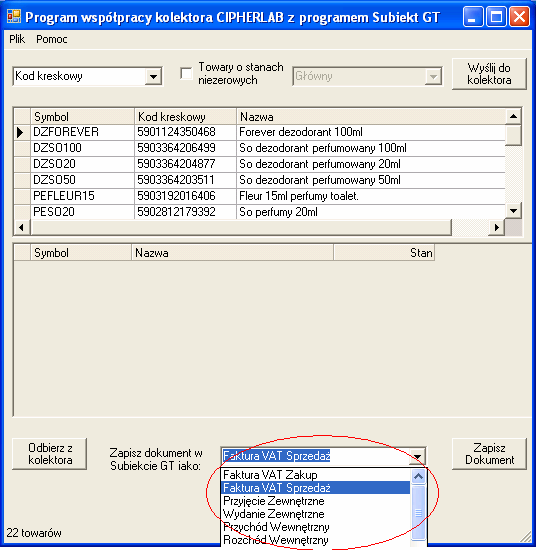Click the Wyślij do kolektora button

pos(489,74)
